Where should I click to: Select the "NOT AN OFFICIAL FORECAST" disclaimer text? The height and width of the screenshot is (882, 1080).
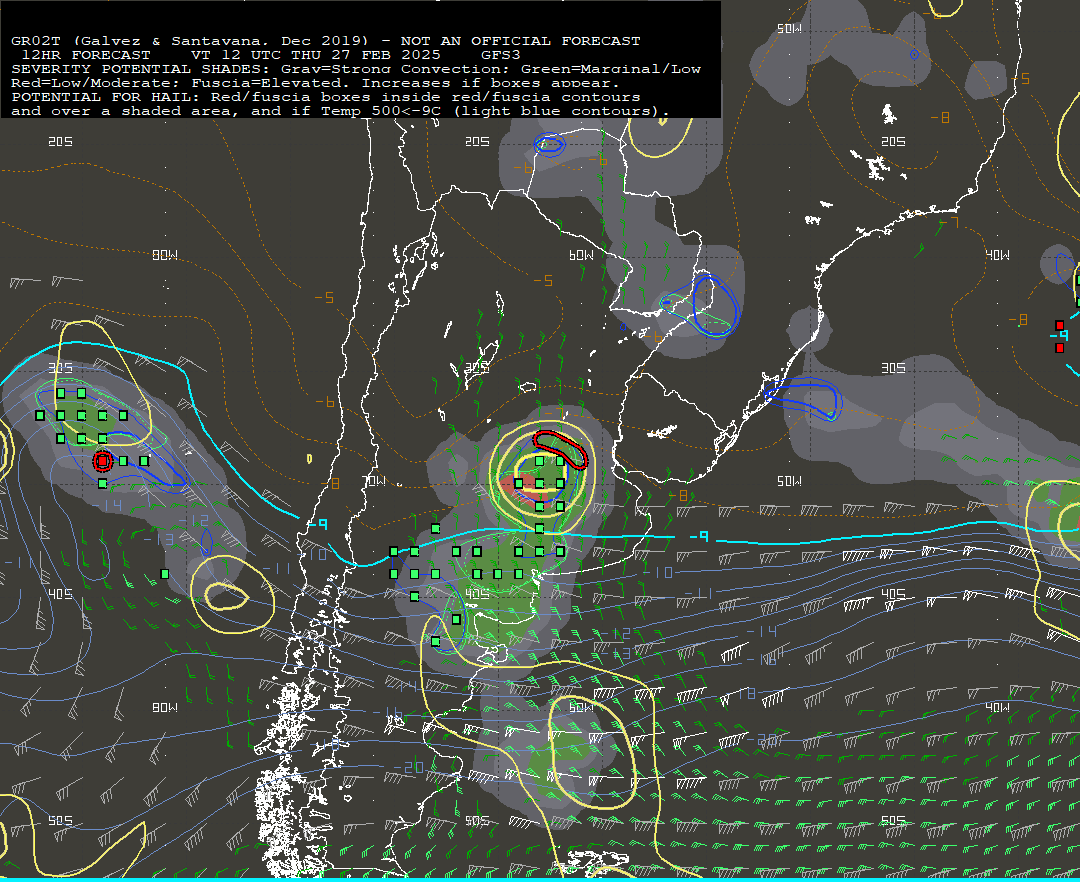(521, 41)
